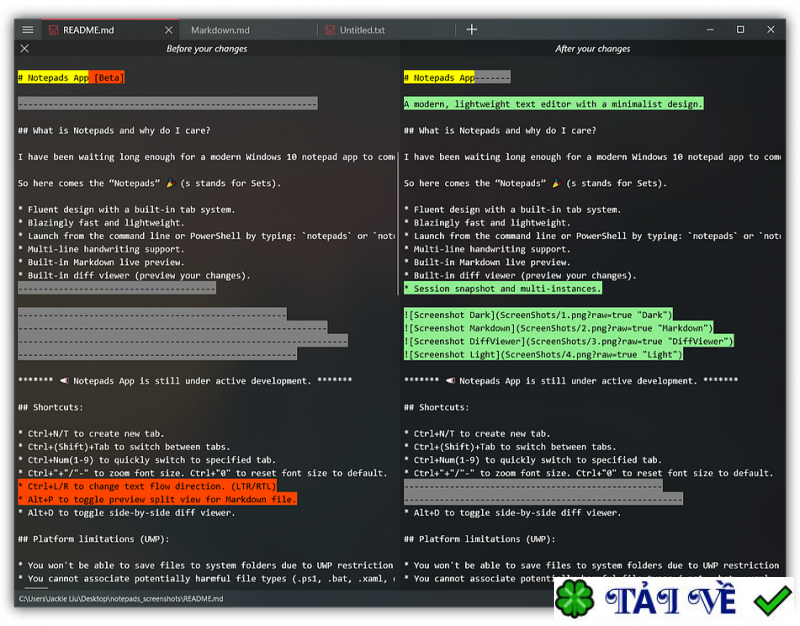
Task: Close the README.md tab
Action: 169,30
